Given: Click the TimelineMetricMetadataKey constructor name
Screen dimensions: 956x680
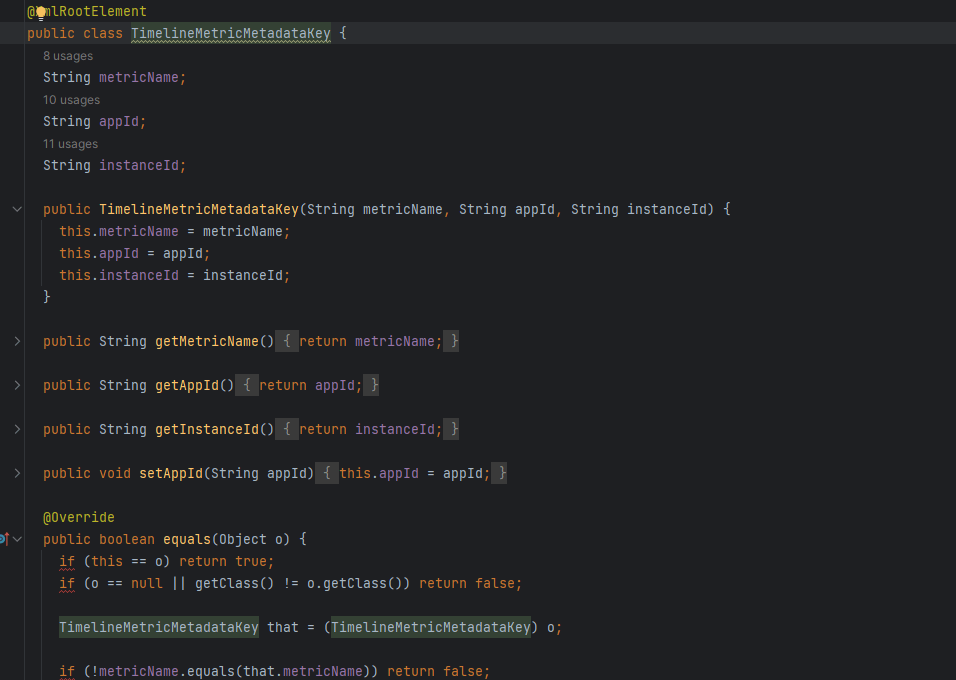Looking at the screenshot, I should point(199,209).
